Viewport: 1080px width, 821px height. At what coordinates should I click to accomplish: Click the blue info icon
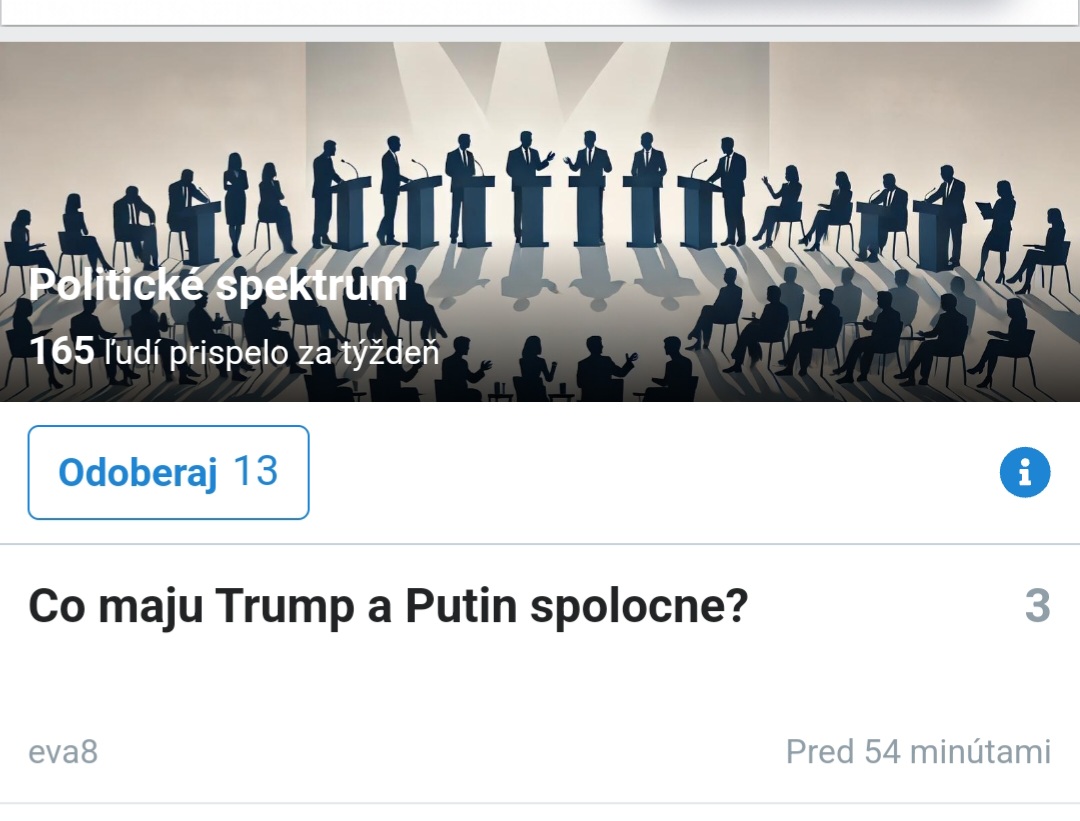(x=1025, y=472)
